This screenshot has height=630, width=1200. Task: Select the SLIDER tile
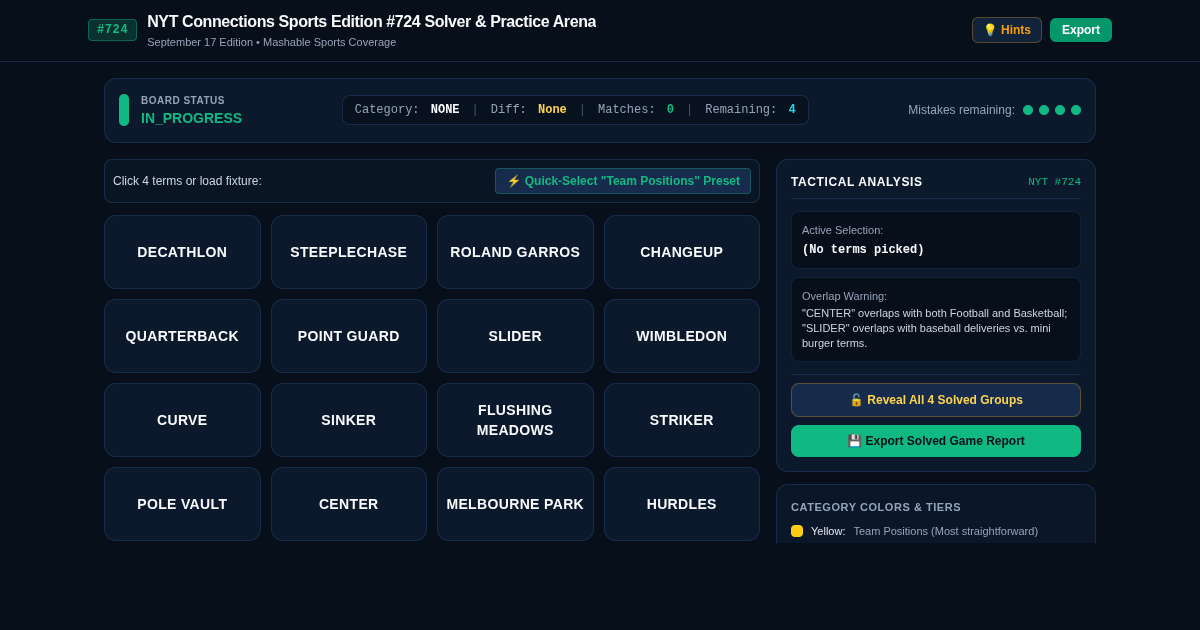[x=515, y=336]
